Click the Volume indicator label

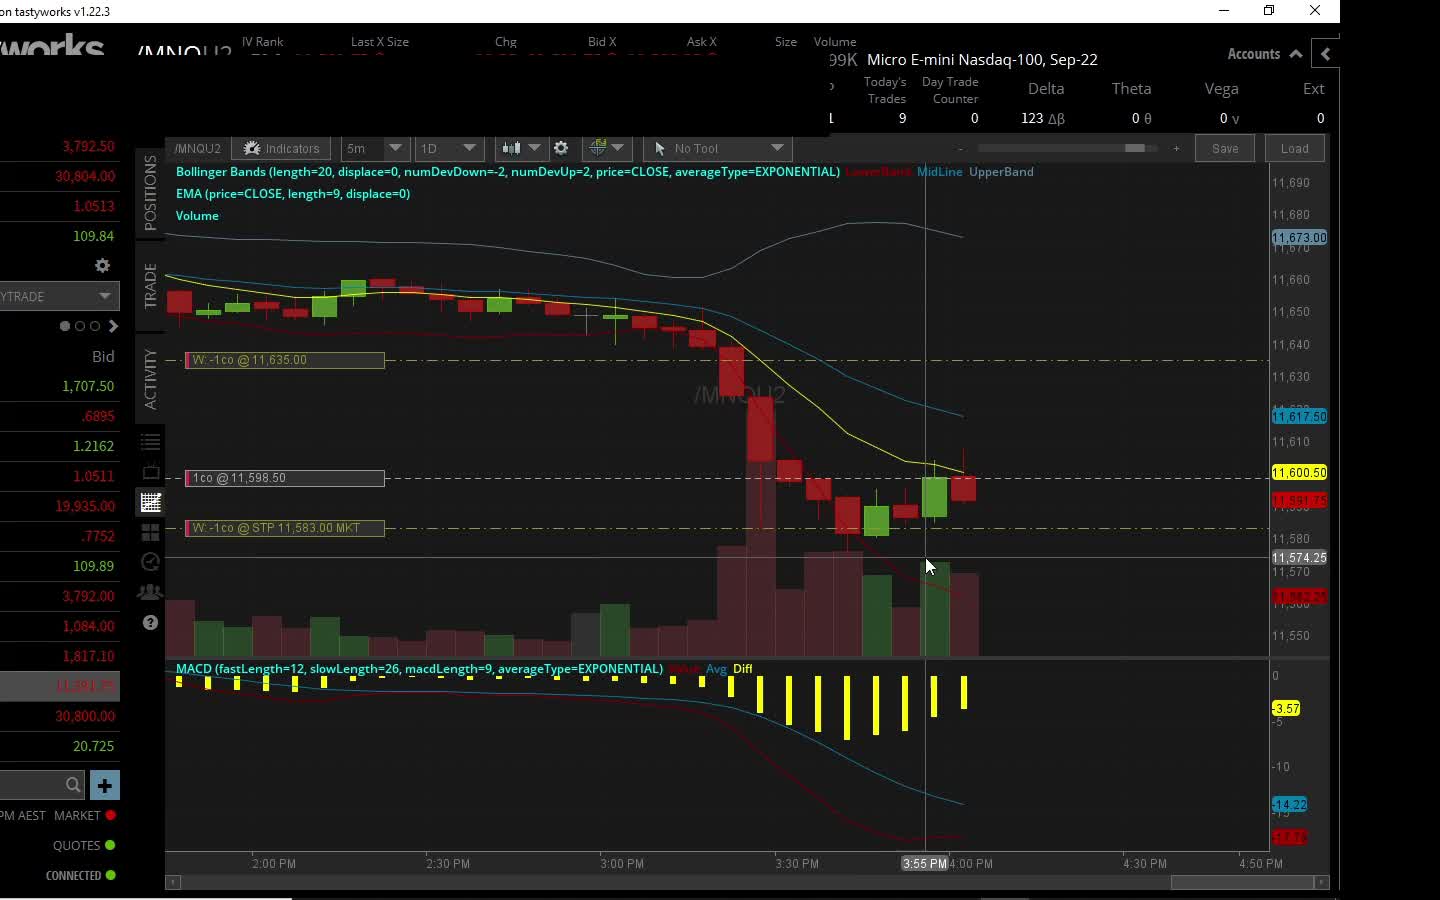point(197,216)
